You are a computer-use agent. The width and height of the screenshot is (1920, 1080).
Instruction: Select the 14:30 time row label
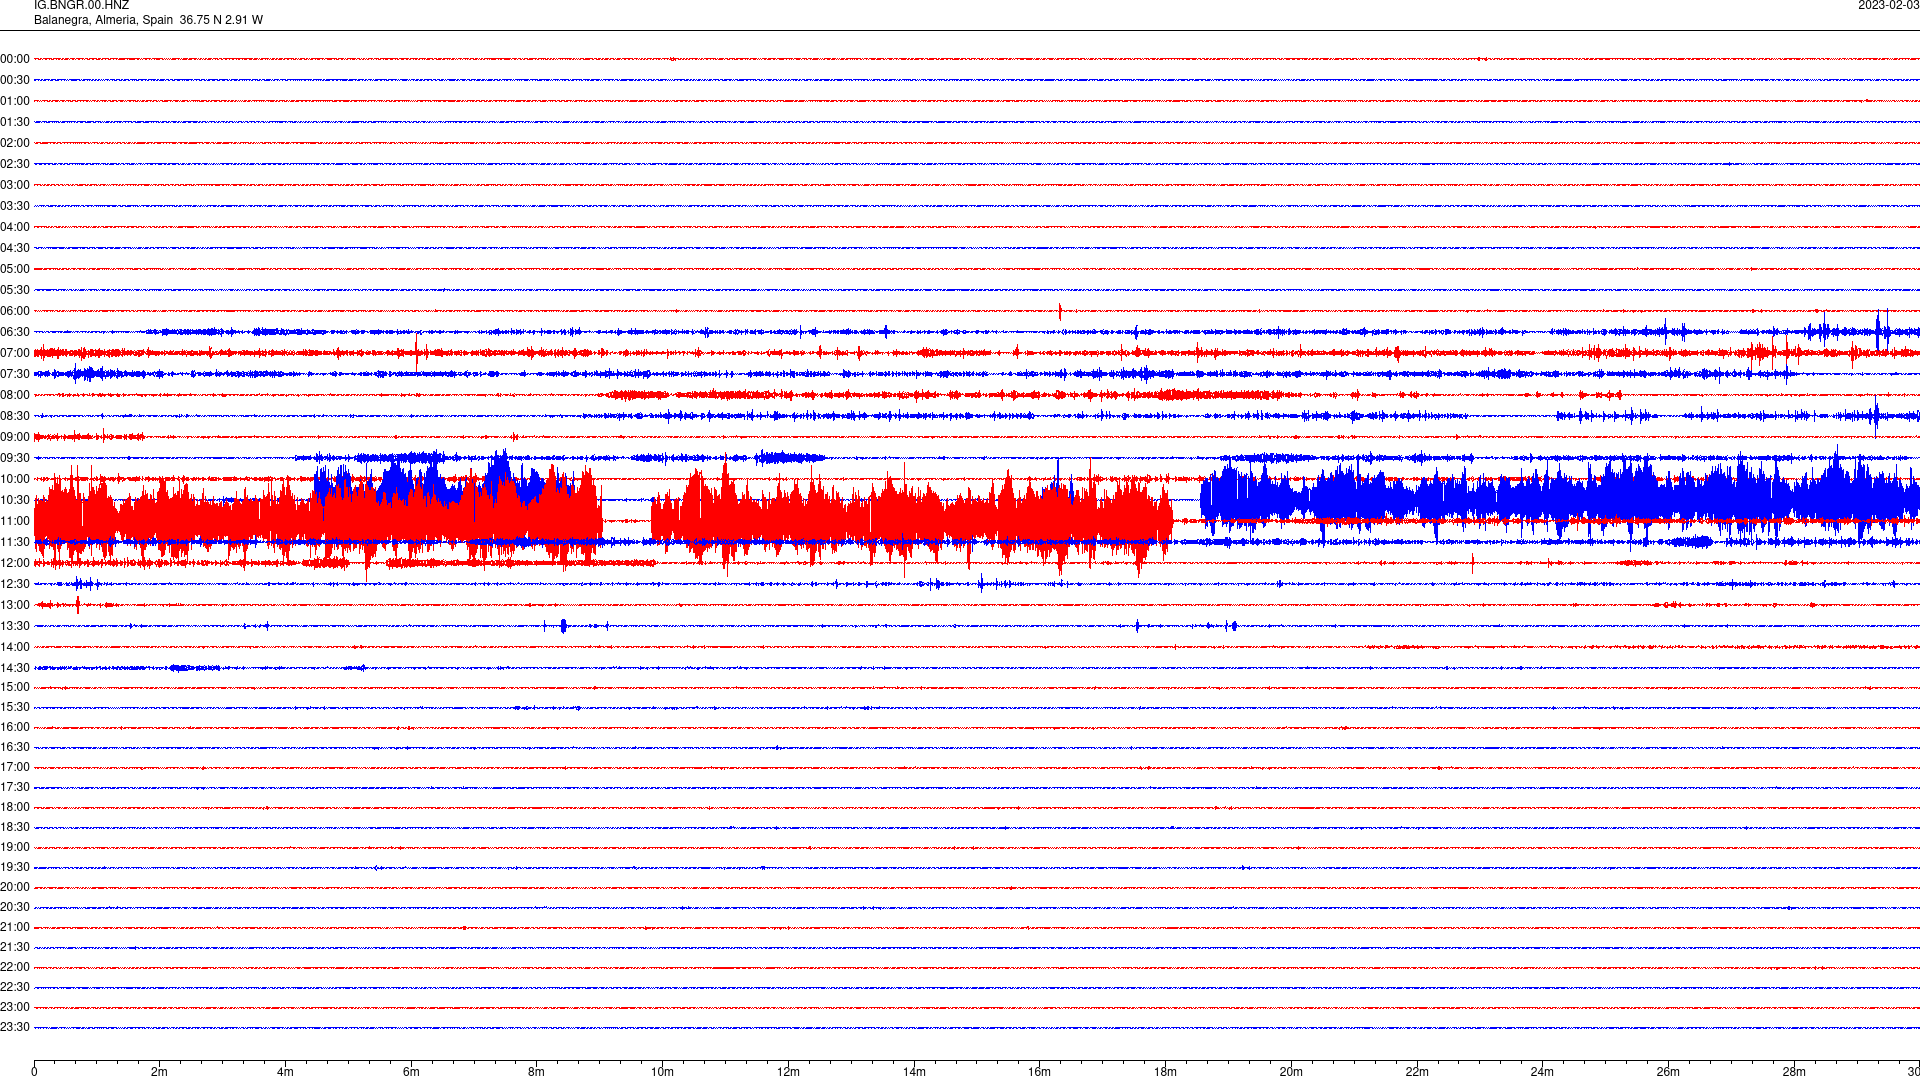point(15,668)
